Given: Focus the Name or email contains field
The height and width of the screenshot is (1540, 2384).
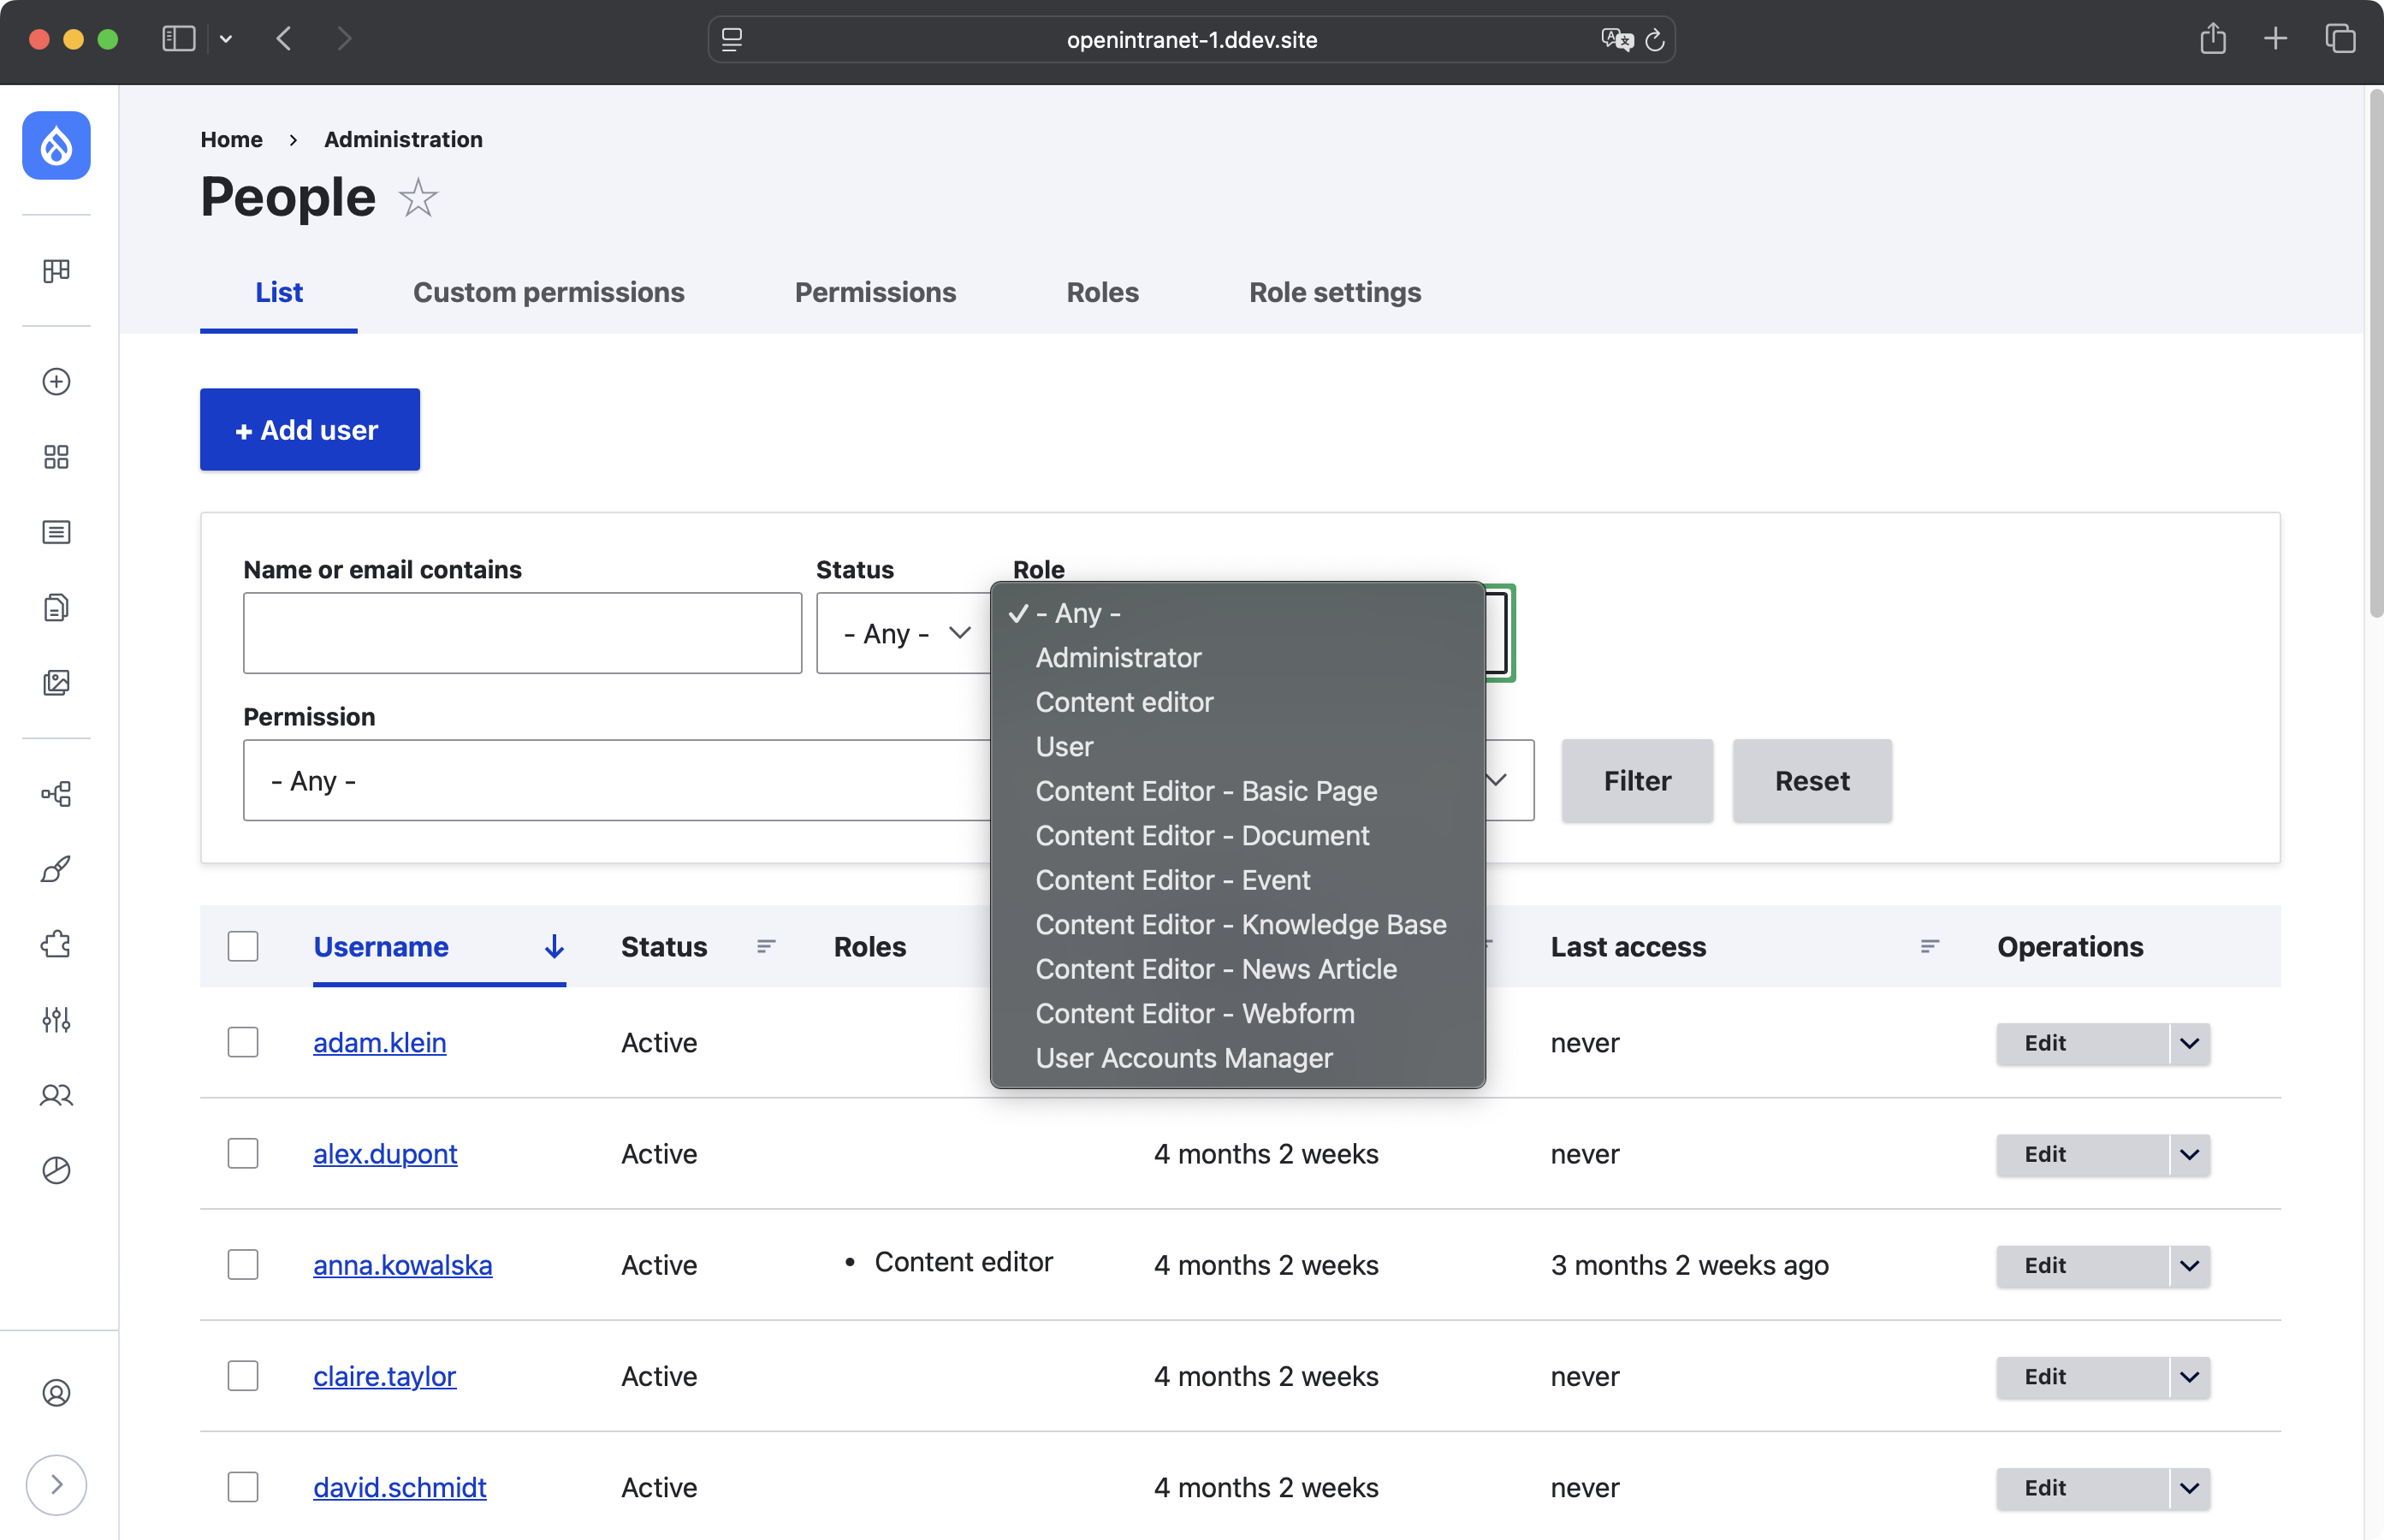Looking at the screenshot, I should 522,633.
